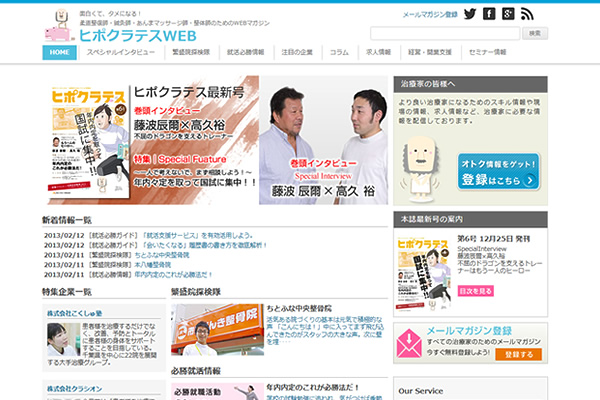The width and height of the screenshot is (600, 400).
Task: Focus the site search text field
Action: [x=477, y=33]
